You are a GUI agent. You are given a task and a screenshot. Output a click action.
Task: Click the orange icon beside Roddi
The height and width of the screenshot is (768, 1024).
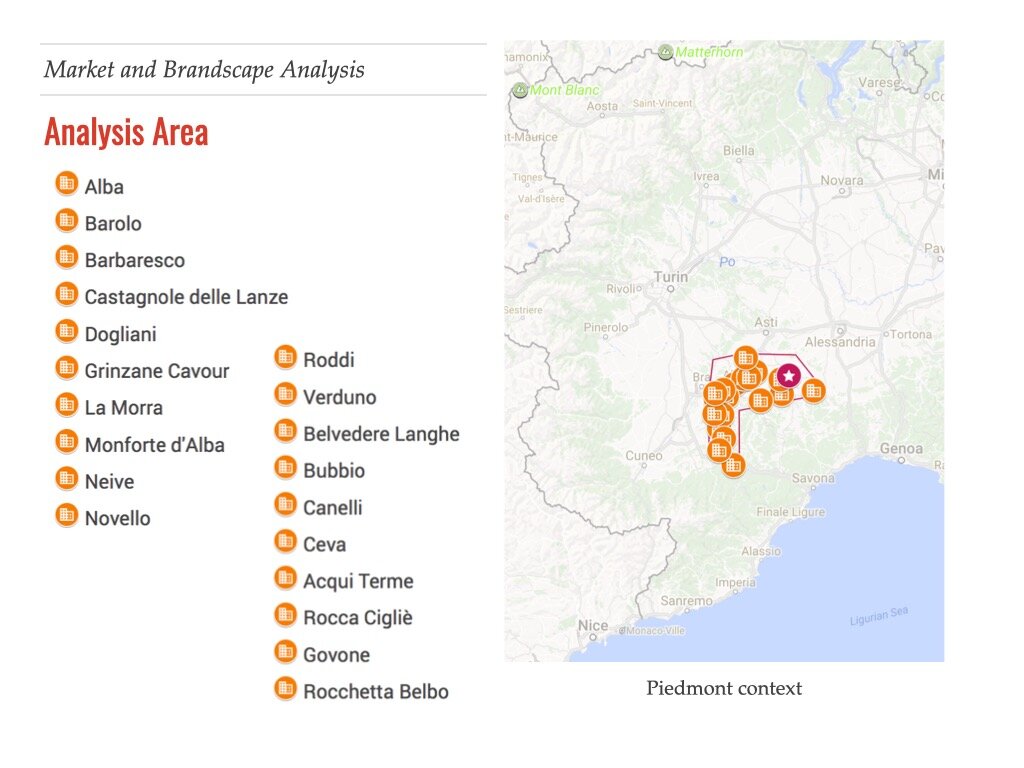(285, 357)
